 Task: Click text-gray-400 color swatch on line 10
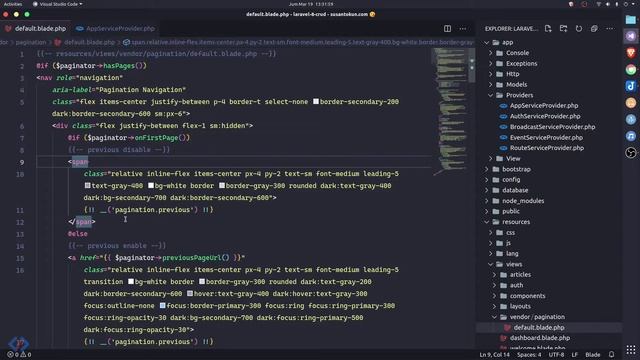coord(87,186)
